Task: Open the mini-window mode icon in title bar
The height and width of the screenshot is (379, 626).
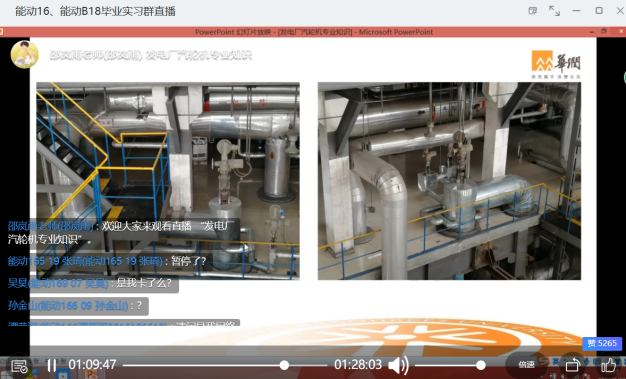Action: click(x=532, y=11)
